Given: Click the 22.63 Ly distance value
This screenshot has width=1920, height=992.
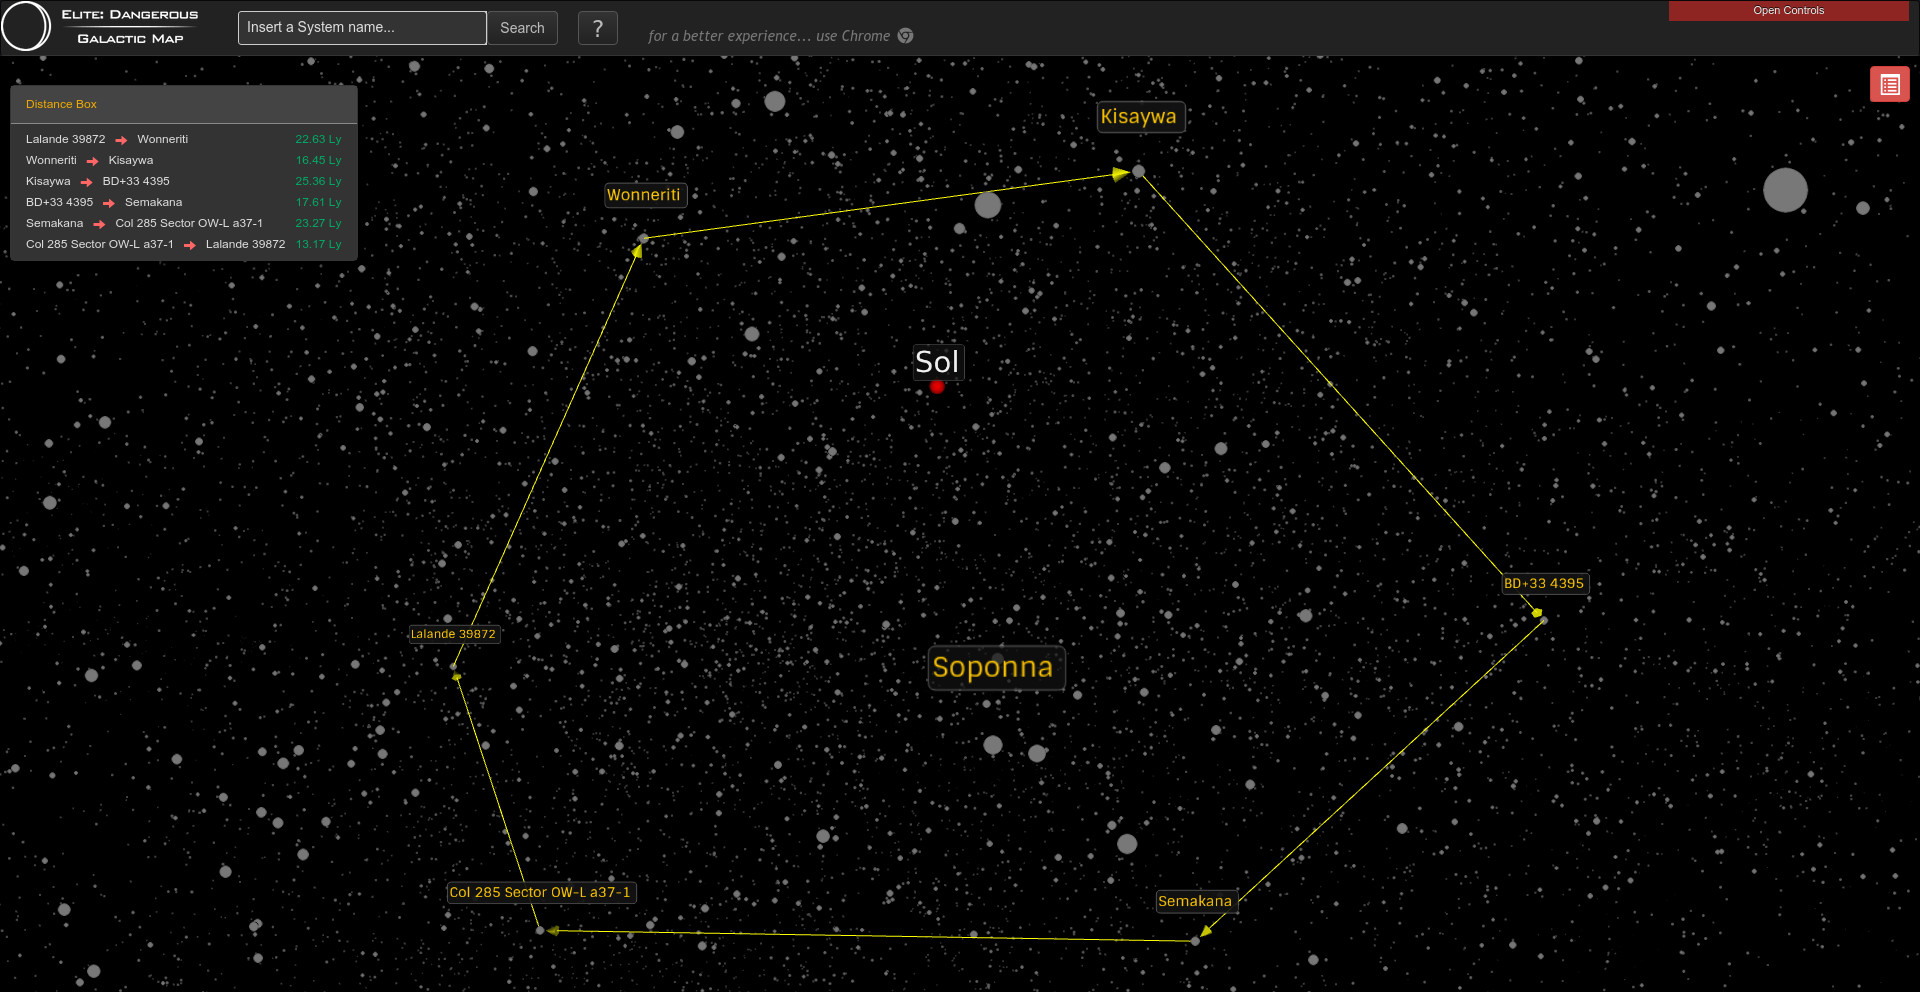Looking at the screenshot, I should tap(318, 139).
